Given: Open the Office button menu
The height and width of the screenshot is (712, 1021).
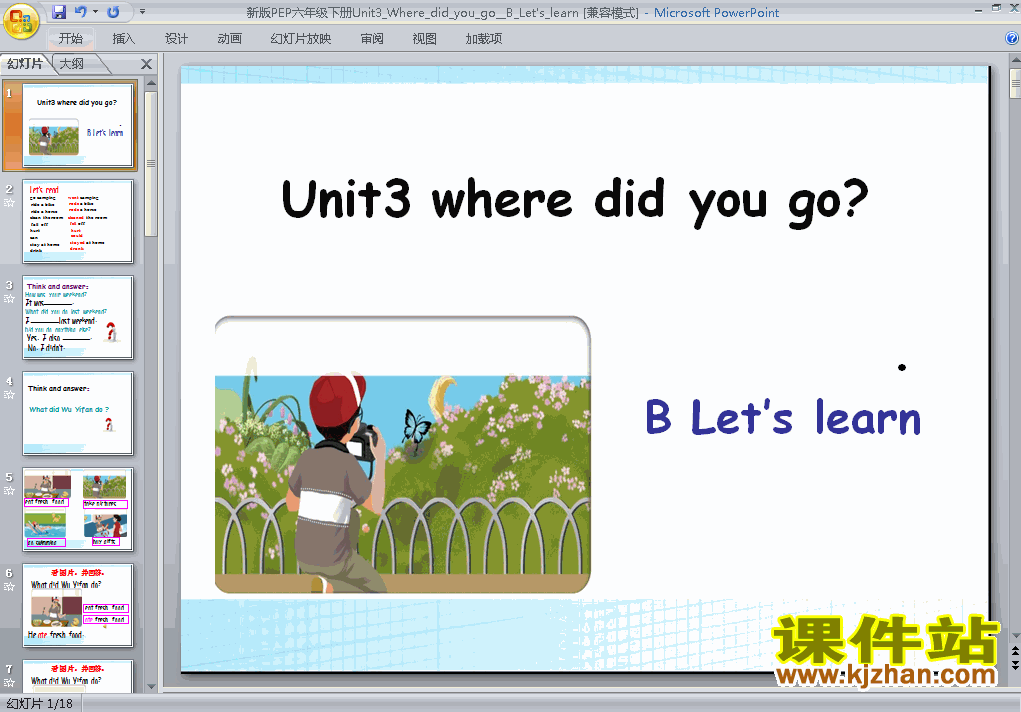Looking at the screenshot, I should 20,21.
